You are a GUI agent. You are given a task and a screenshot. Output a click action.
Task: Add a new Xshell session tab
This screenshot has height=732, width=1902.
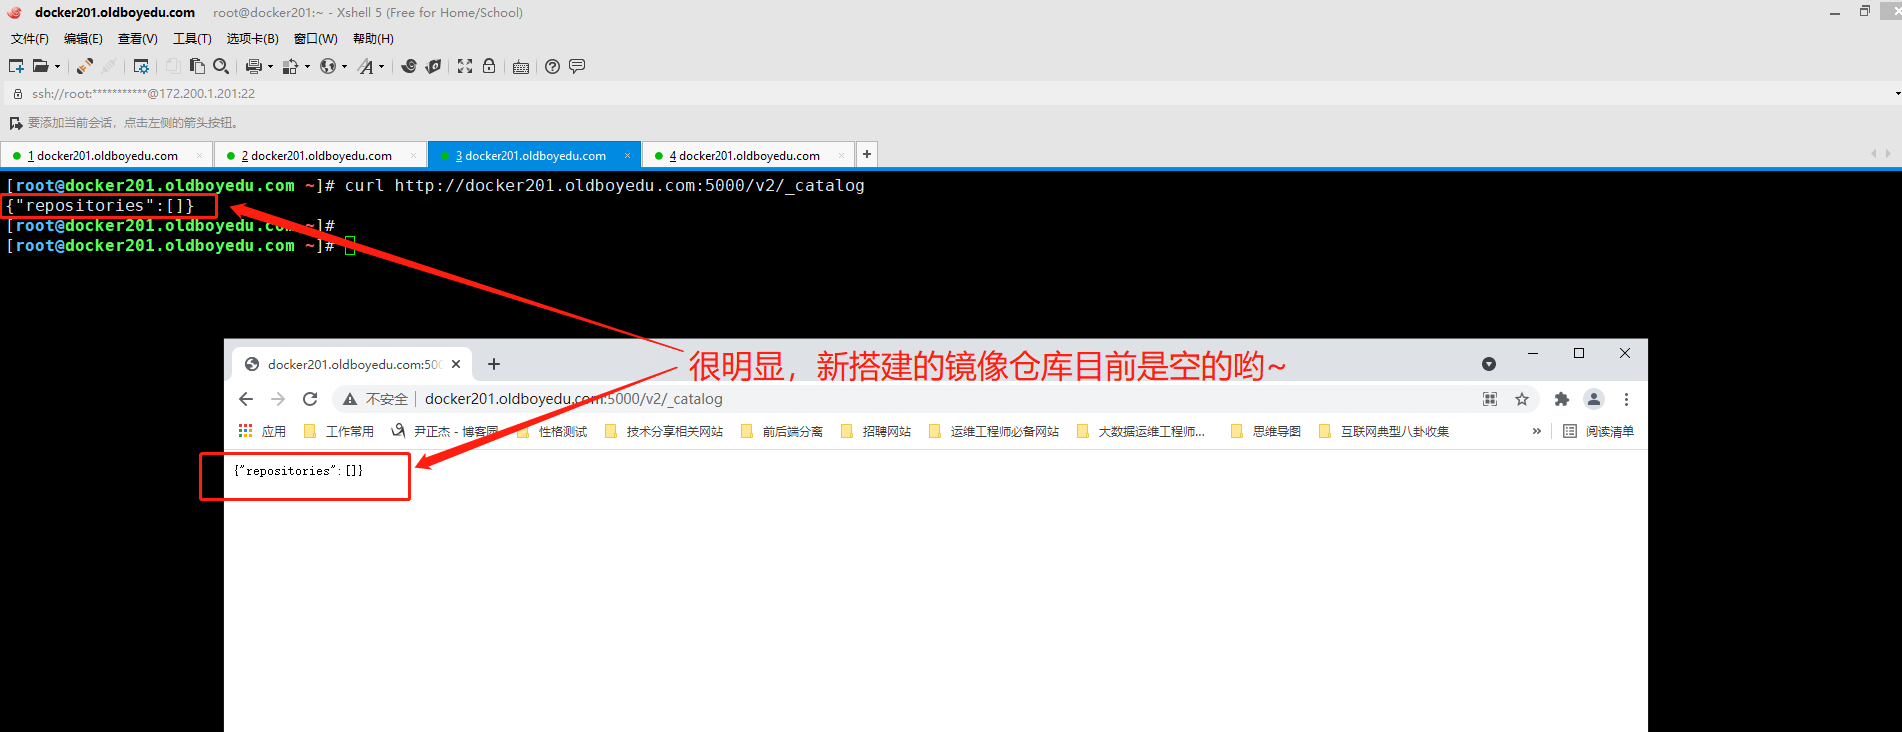coord(867,154)
